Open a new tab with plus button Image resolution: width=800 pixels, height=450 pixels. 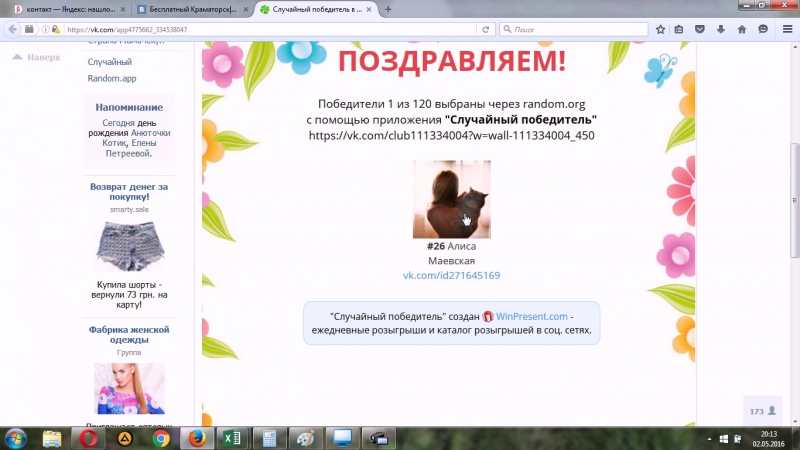point(388,9)
